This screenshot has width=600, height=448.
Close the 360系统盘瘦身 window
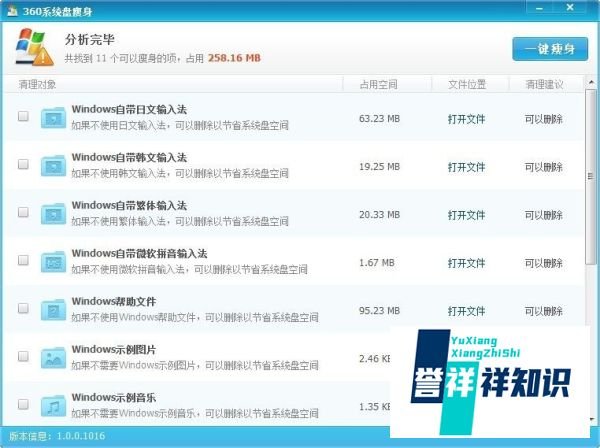(570, 8)
